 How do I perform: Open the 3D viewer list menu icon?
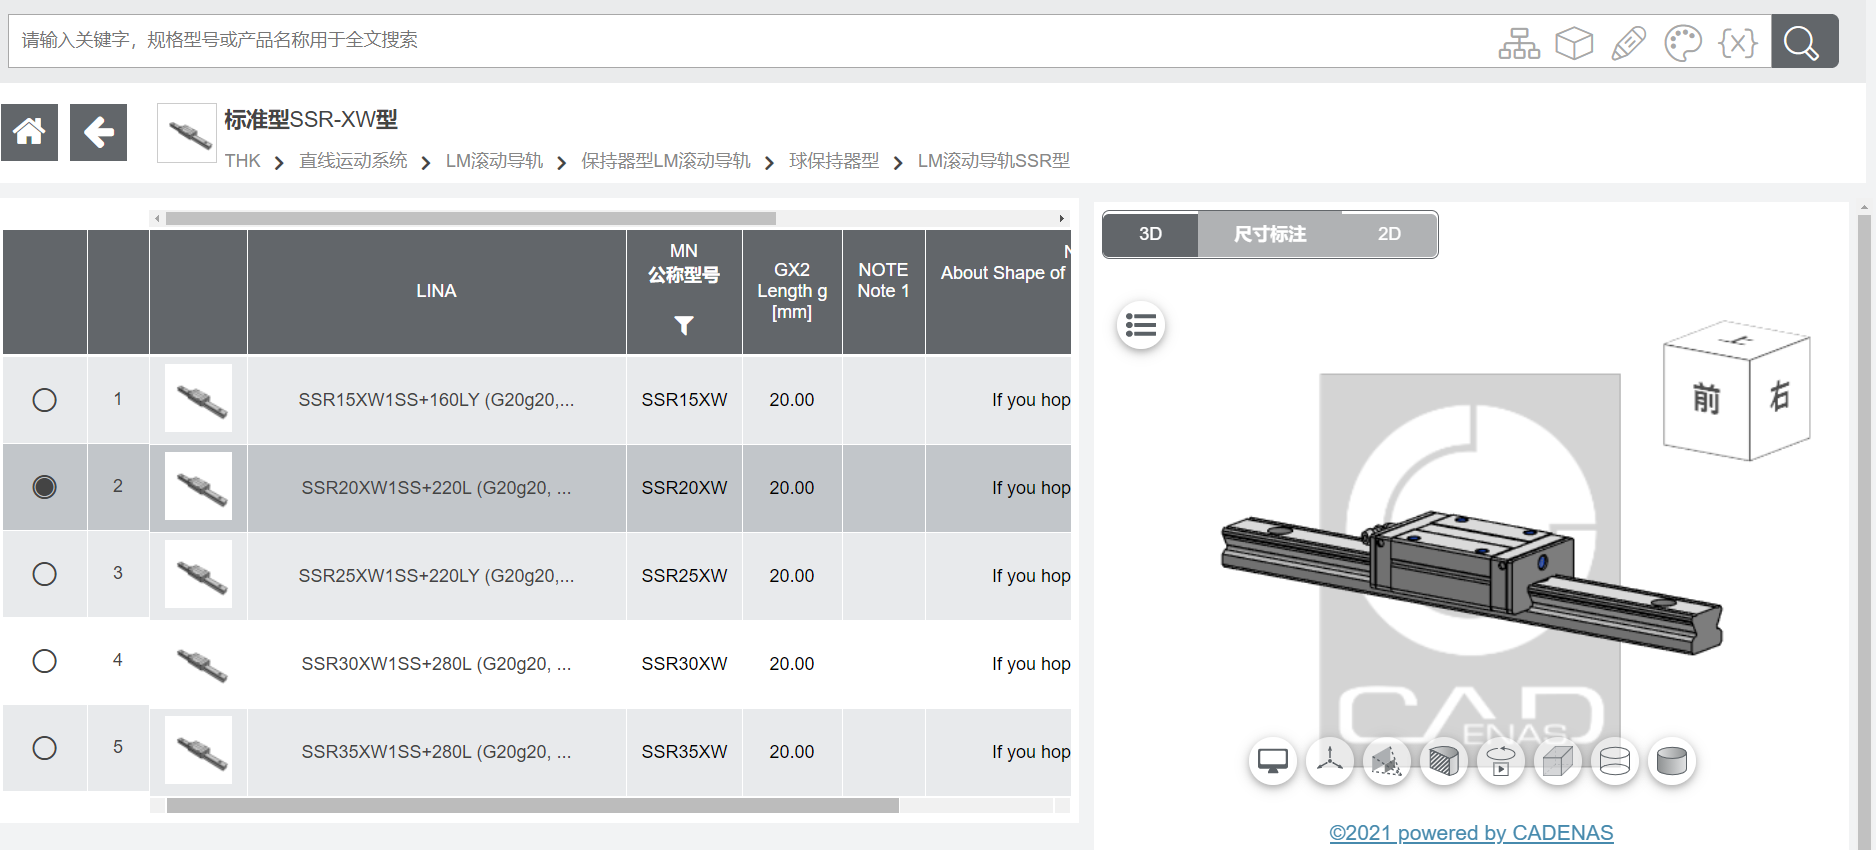click(x=1140, y=325)
